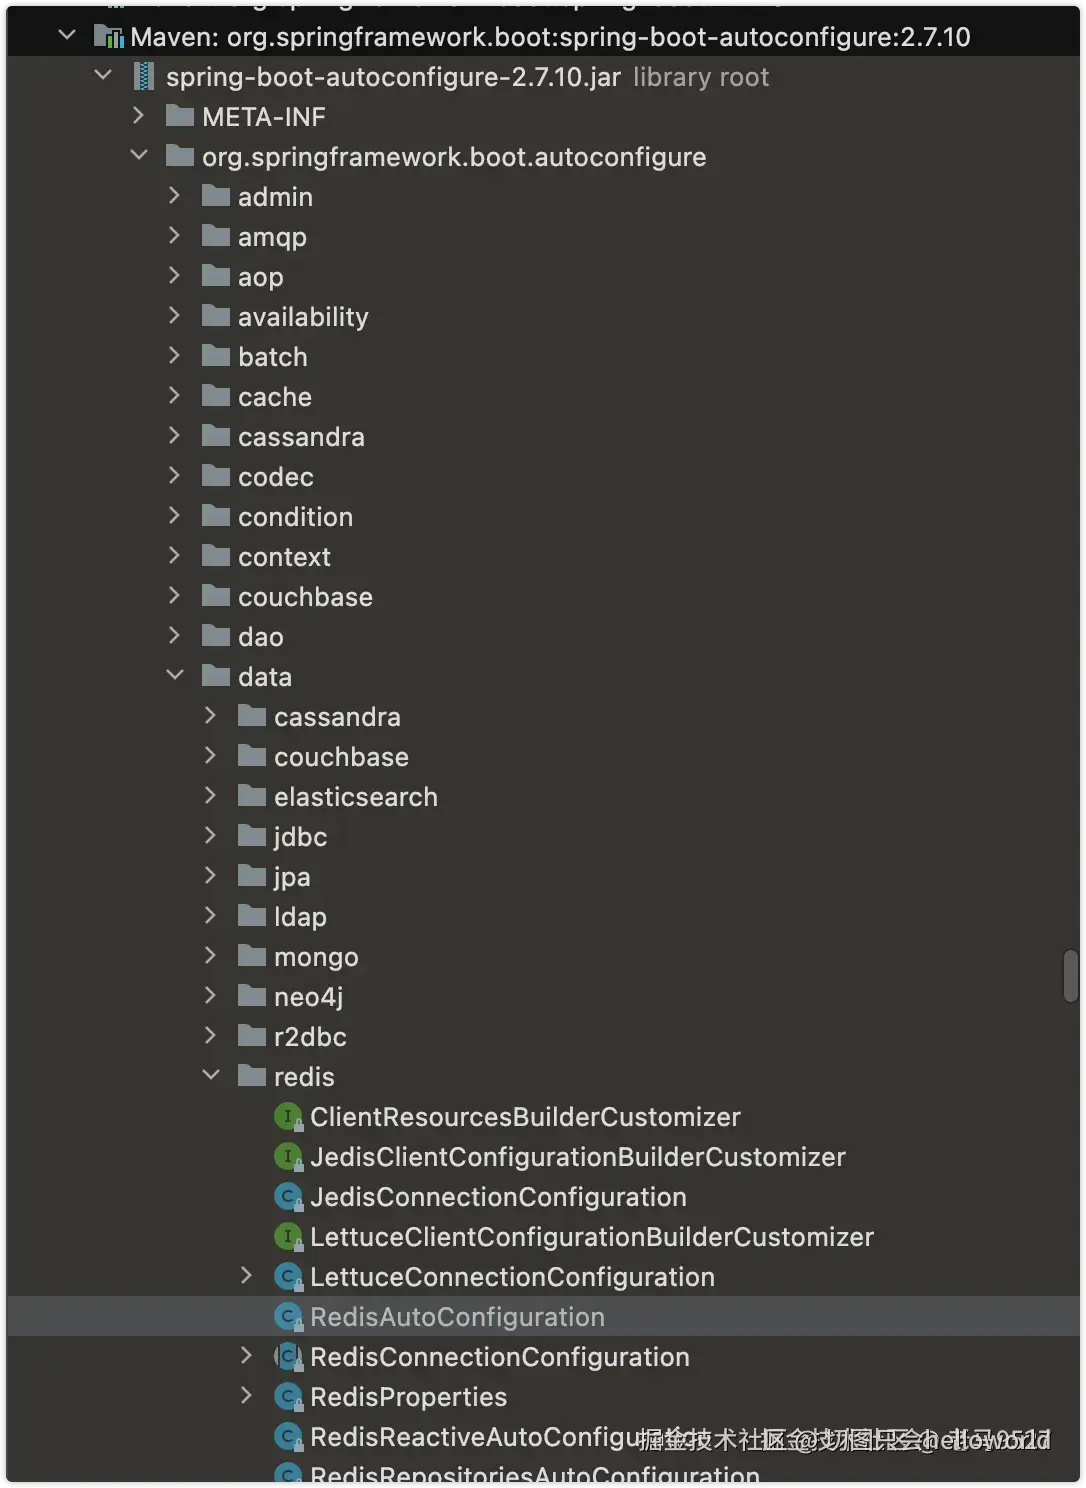Click the jar archive icon for spring-boot-autoconfigure-2.7.10.jar
Screen dimensions: 1086x1488
coord(144,77)
